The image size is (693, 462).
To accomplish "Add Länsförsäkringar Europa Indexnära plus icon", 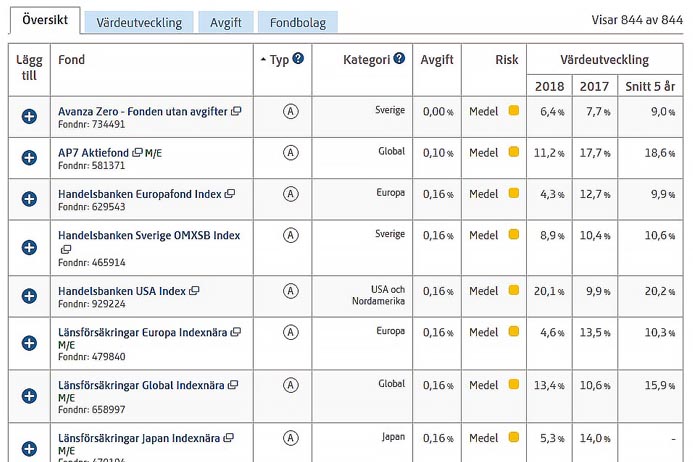I will click(x=29, y=343).
